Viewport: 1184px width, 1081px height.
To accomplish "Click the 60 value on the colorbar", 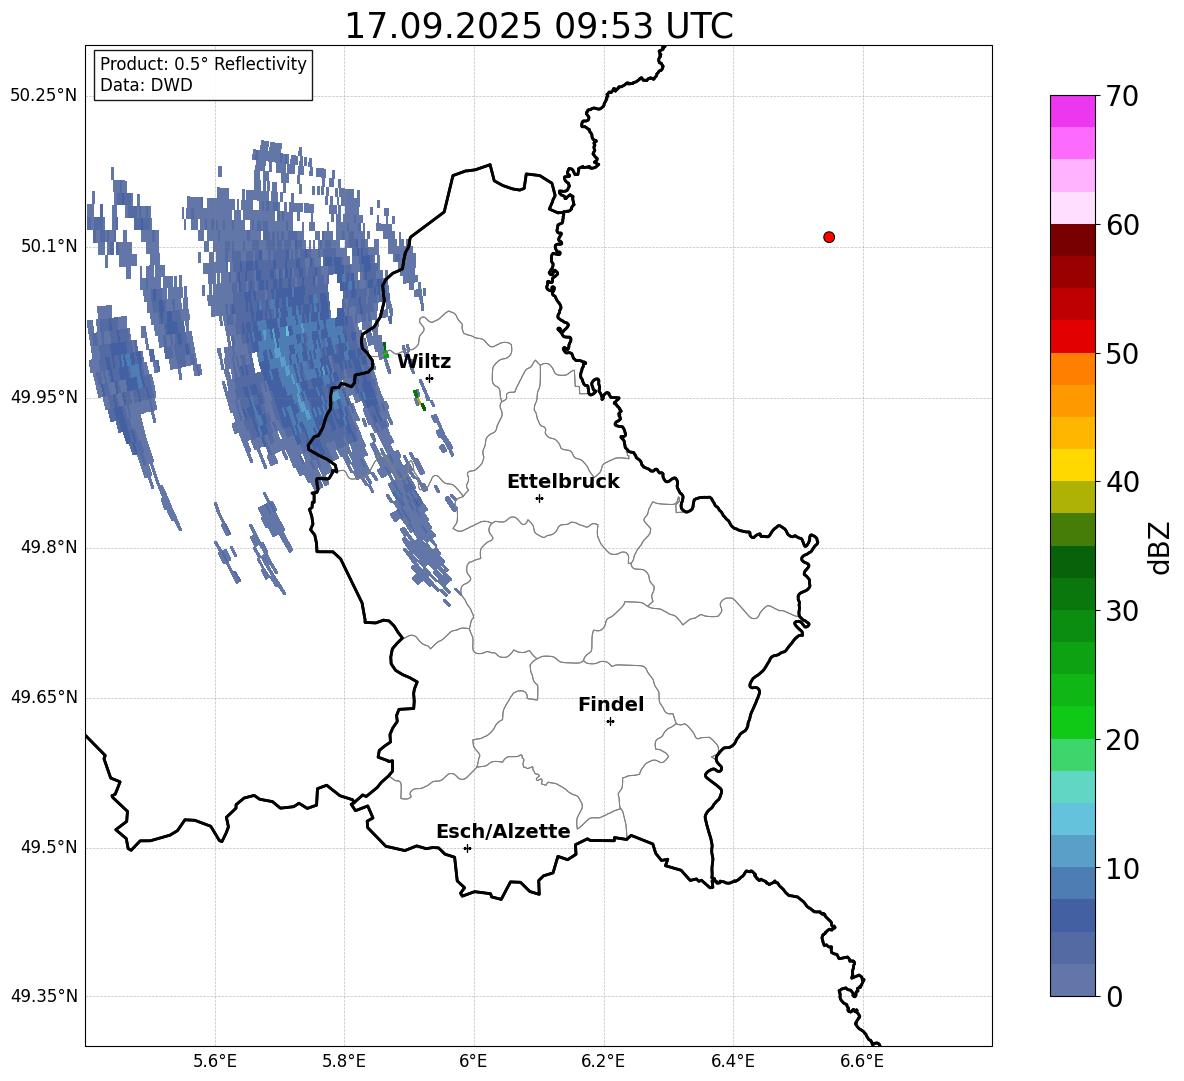I will pos(1122,225).
